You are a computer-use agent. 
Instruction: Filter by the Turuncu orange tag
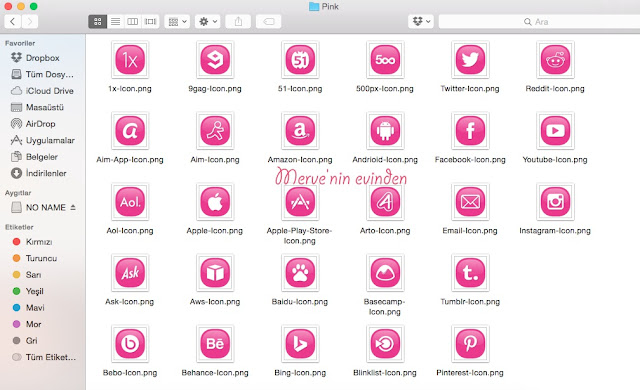pyautogui.click(x=43, y=258)
